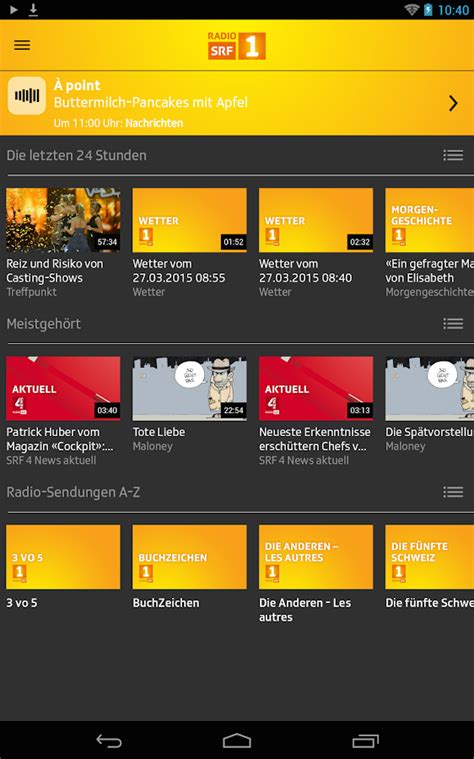The height and width of the screenshot is (759, 474).
Task: Tap the Android recent apps button
Action: 365,741
